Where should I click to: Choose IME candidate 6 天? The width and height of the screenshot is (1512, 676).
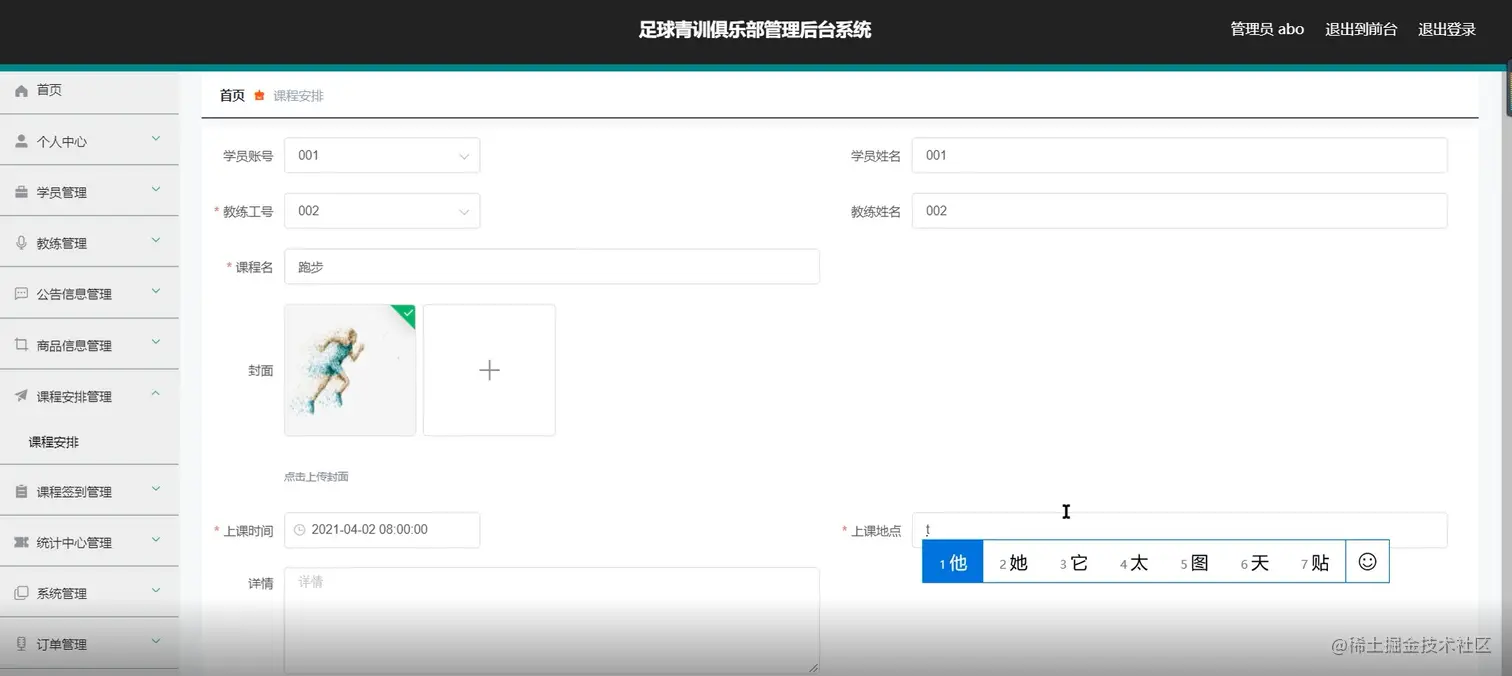[x=1255, y=562]
